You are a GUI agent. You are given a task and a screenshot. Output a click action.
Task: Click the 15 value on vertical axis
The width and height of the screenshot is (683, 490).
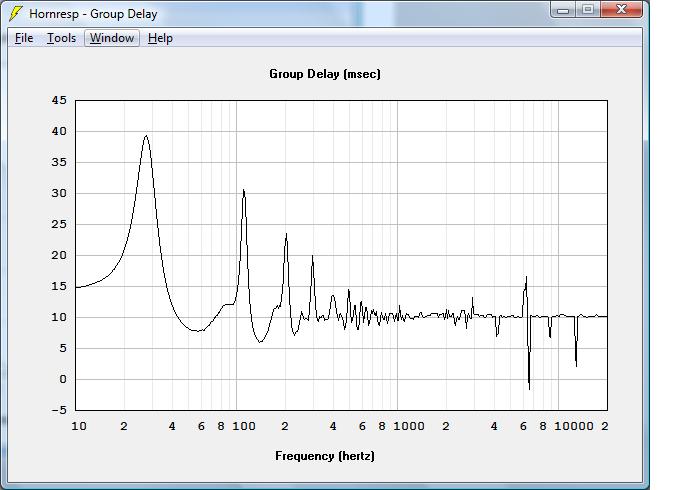(59, 286)
